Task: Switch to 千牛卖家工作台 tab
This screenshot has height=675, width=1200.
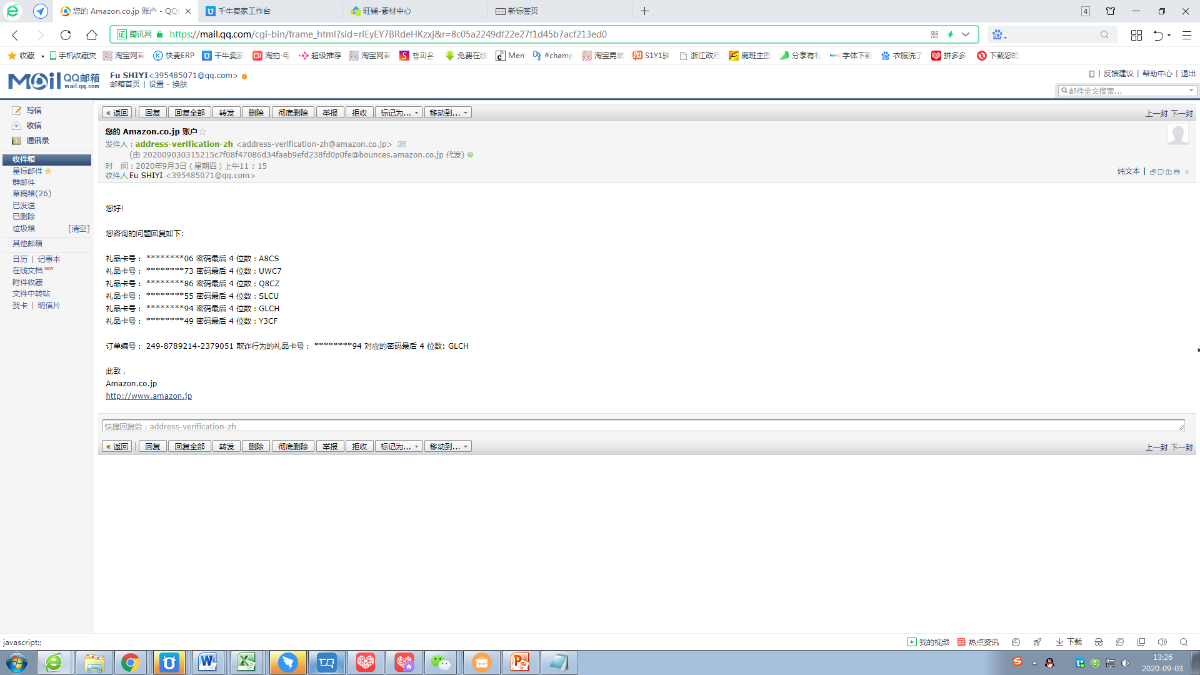Action: click(268, 11)
